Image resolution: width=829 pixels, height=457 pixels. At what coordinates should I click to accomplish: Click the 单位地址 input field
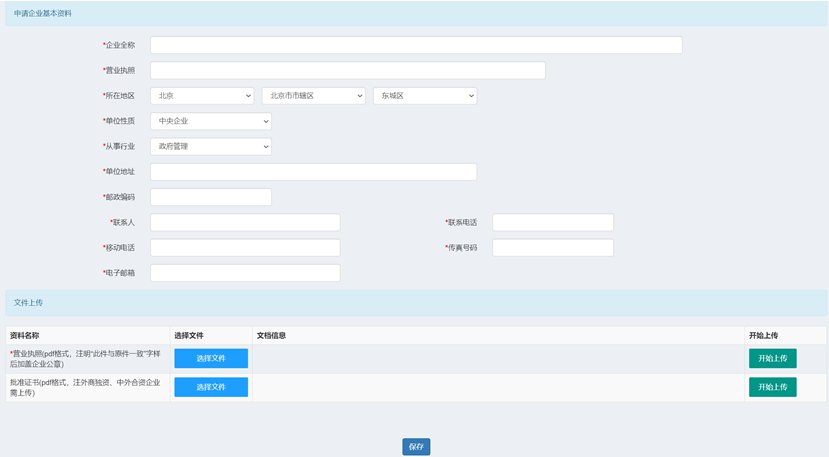313,172
